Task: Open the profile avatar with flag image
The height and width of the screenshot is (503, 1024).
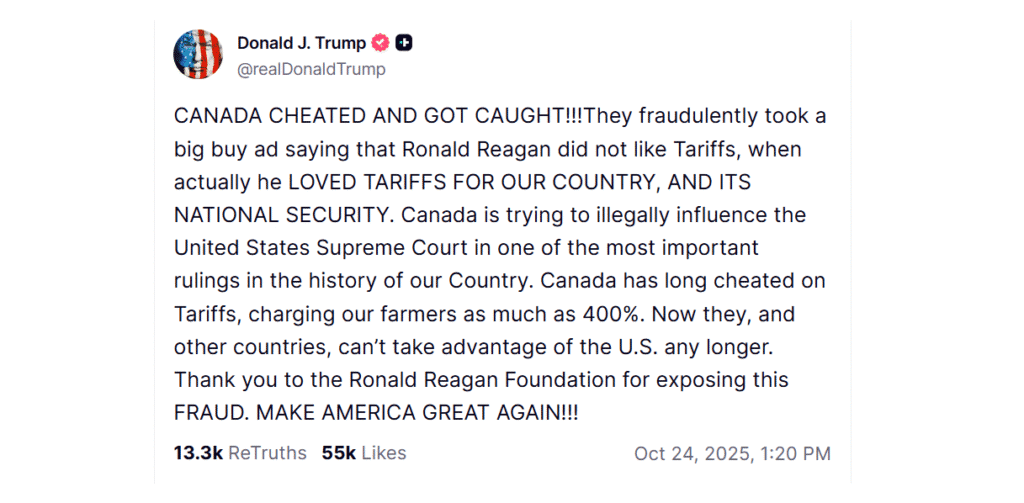Action: [198, 54]
